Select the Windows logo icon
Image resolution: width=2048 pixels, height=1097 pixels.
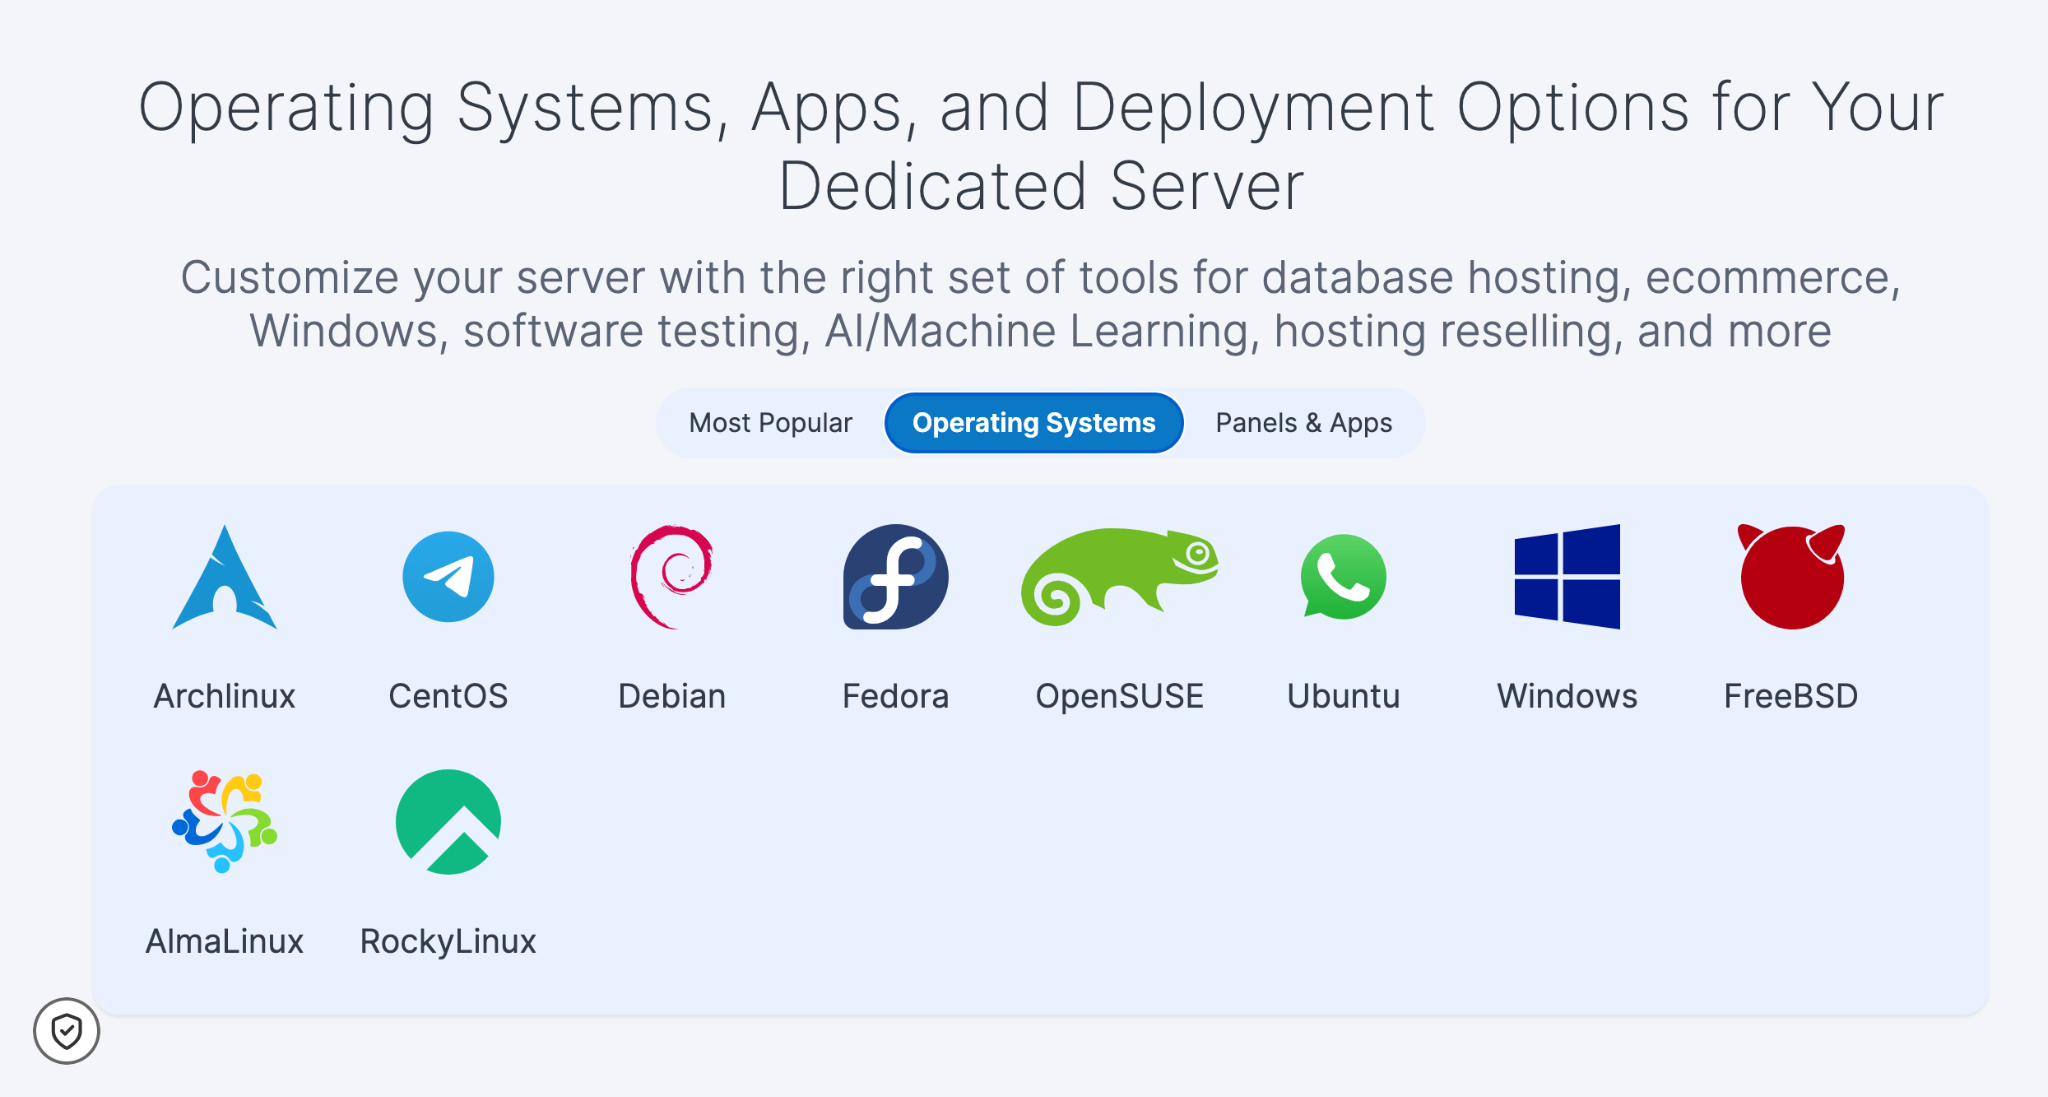[x=1567, y=577]
